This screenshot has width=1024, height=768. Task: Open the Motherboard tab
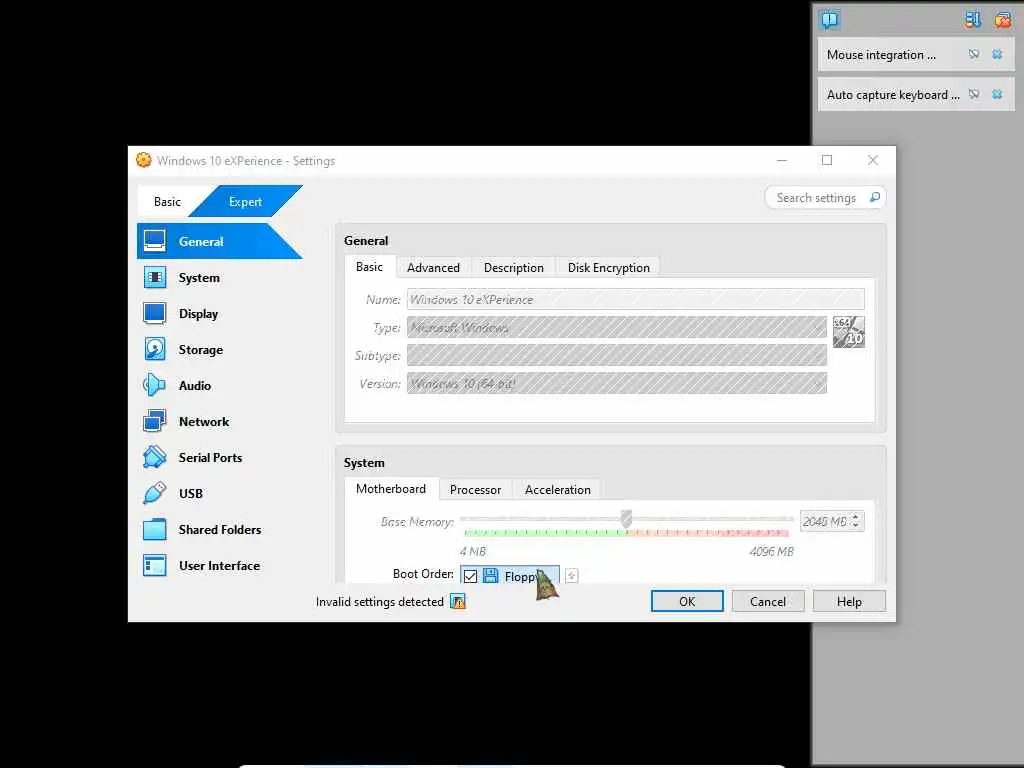click(391, 488)
